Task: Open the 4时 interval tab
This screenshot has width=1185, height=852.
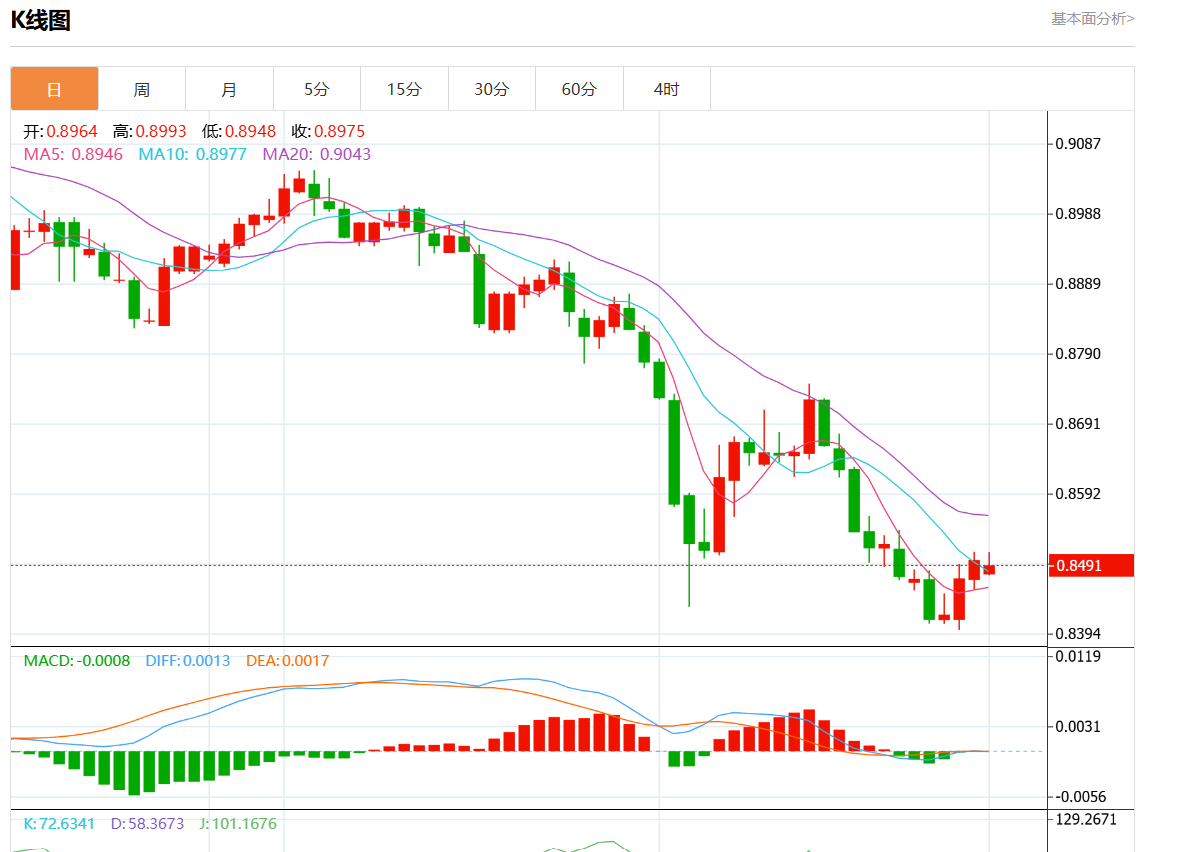Action: tap(667, 89)
